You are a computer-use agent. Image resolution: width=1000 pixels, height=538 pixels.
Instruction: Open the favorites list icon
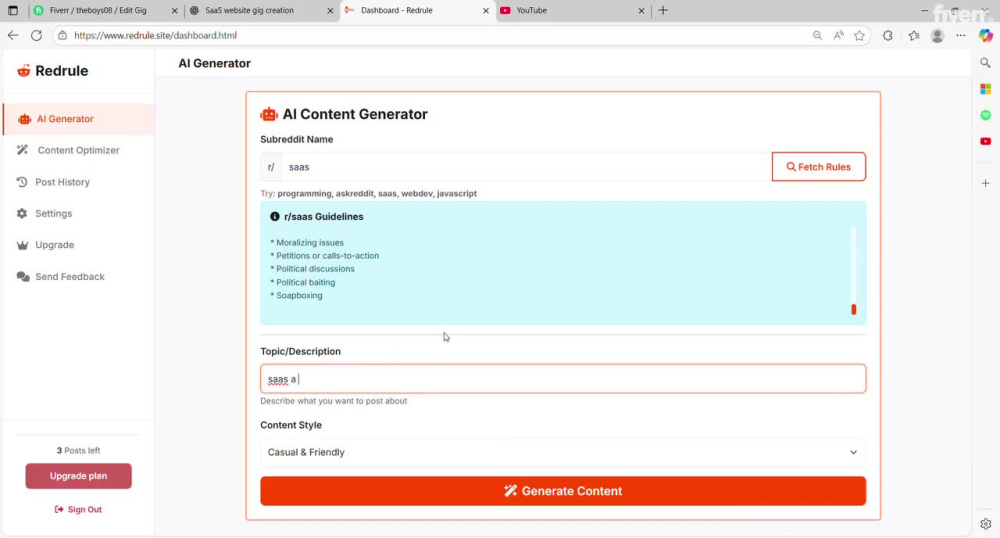[x=914, y=36]
